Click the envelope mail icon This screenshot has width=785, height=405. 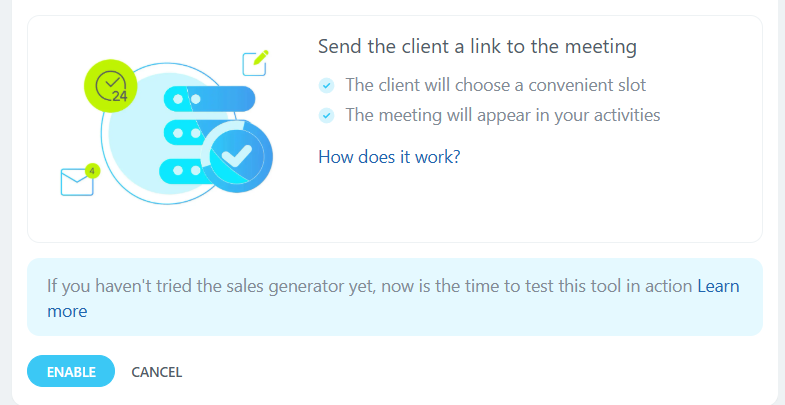pos(77,182)
